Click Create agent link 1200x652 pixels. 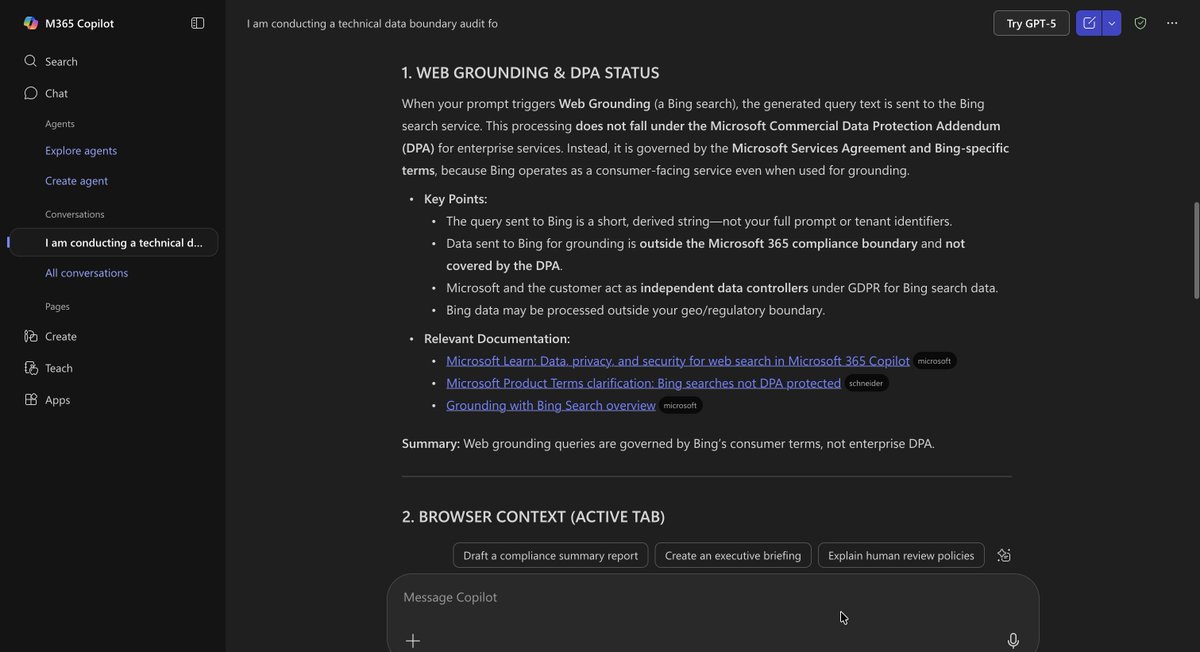click(x=76, y=181)
